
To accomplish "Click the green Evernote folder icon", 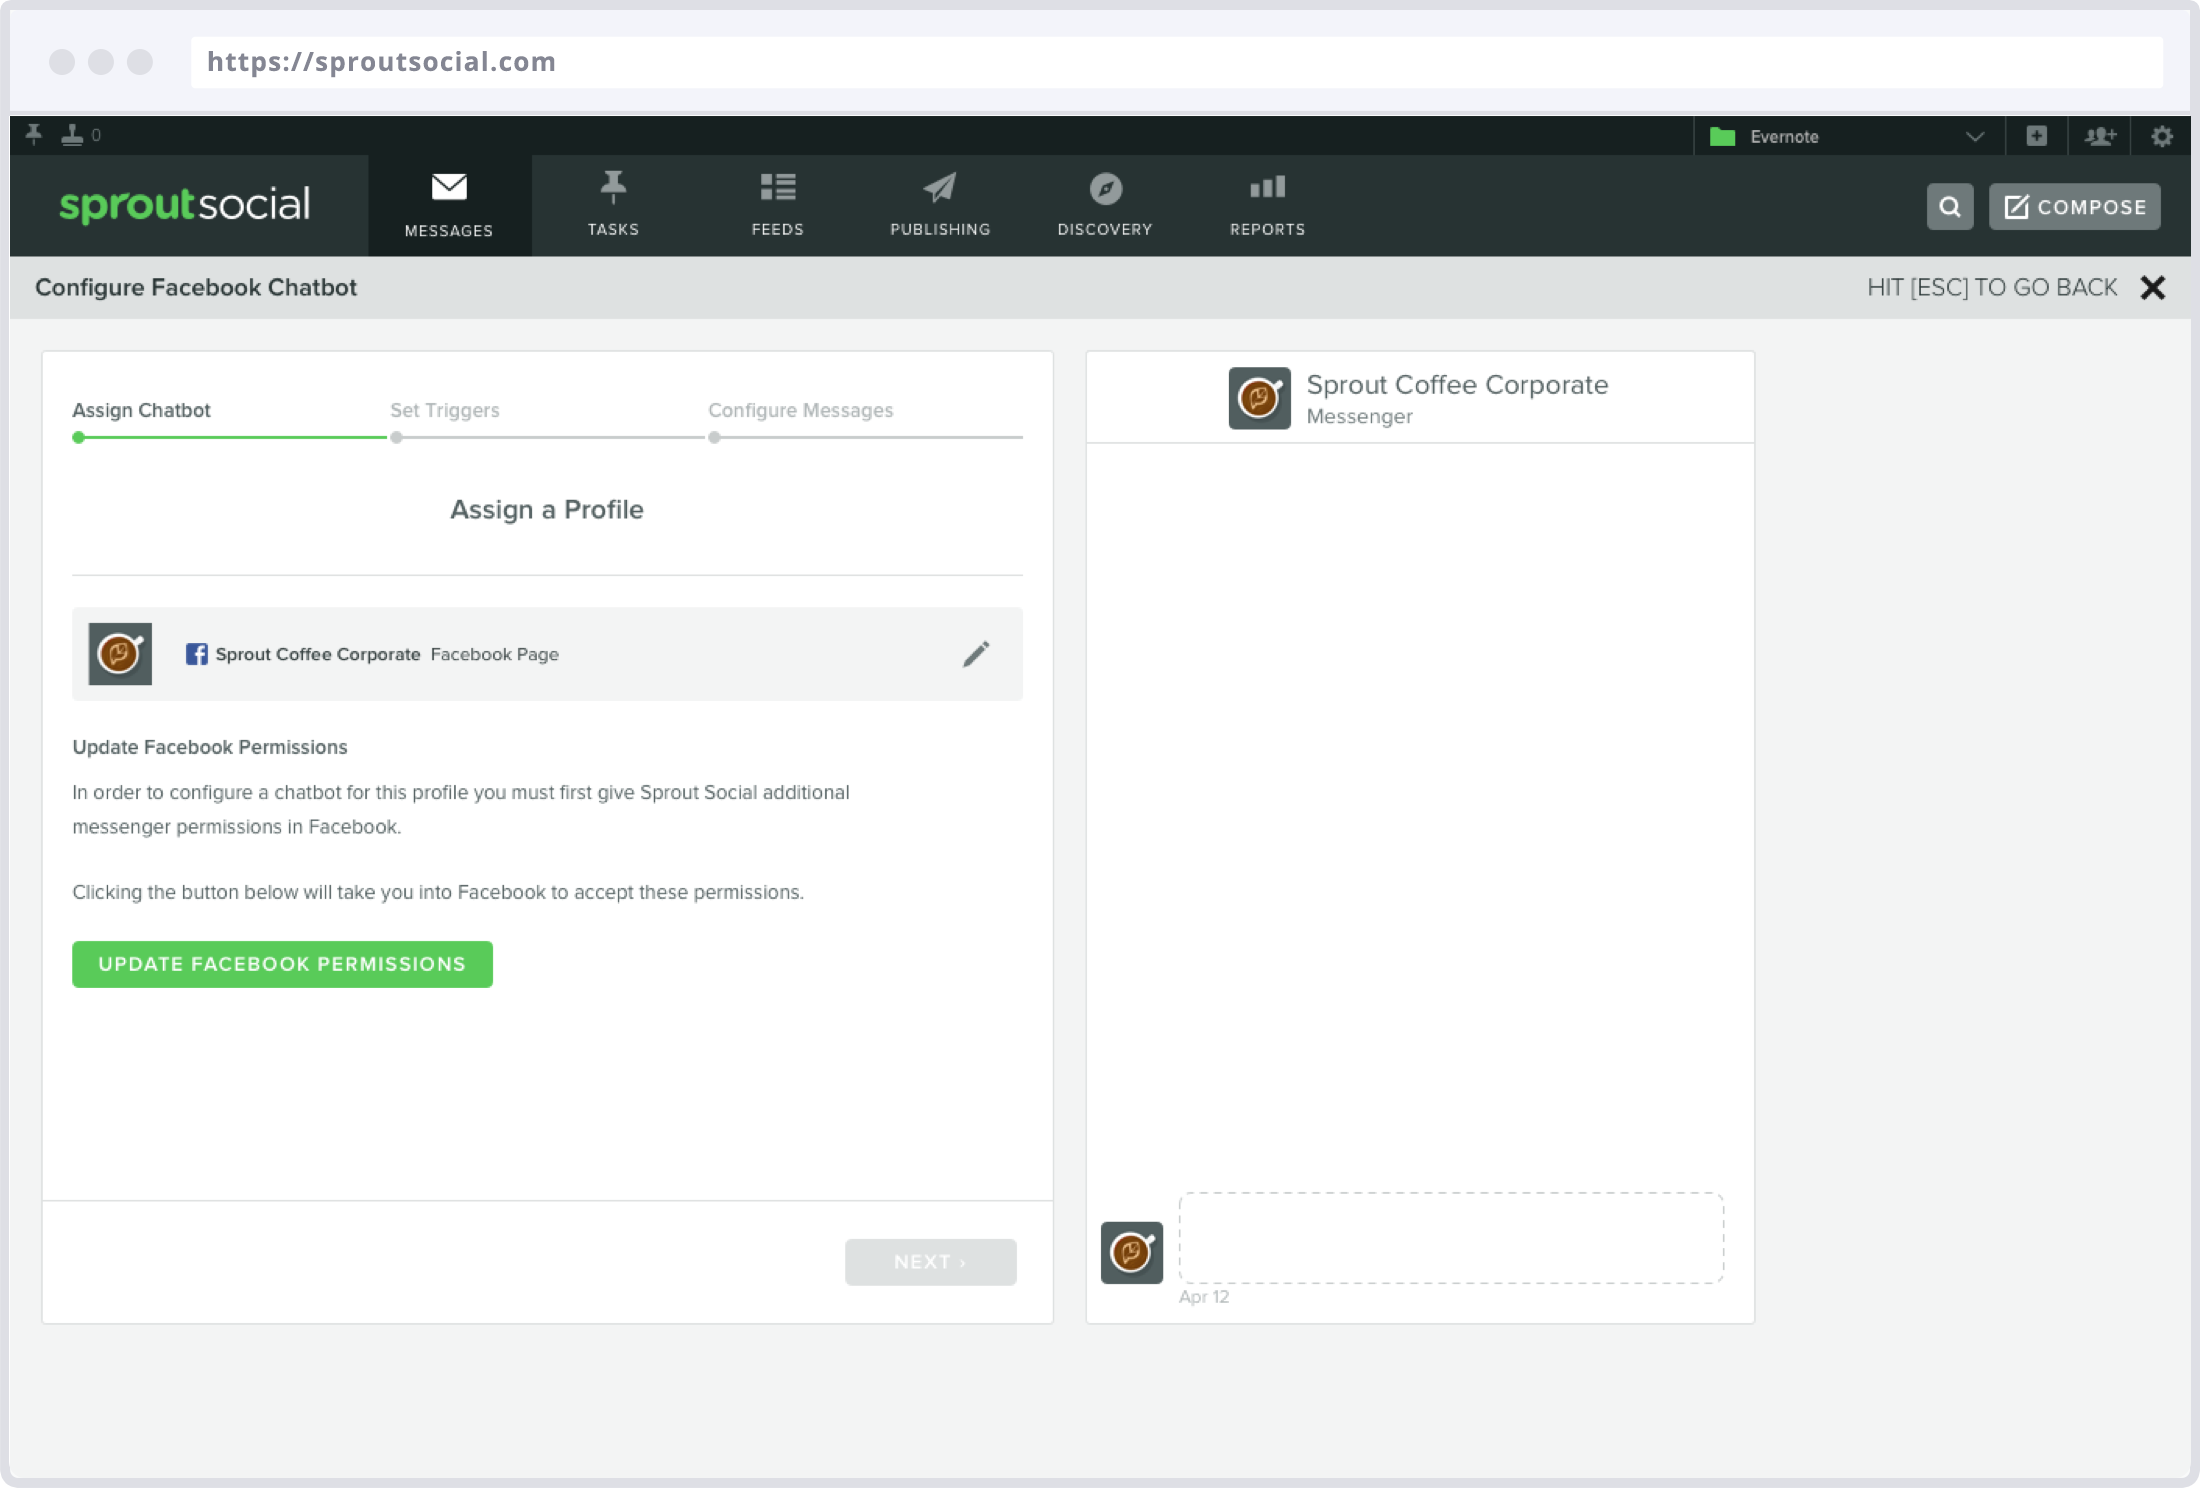I will coord(1722,136).
